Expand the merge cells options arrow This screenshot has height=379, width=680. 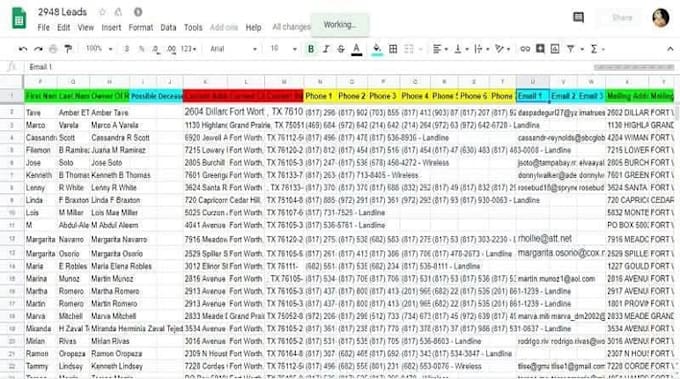[420, 49]
